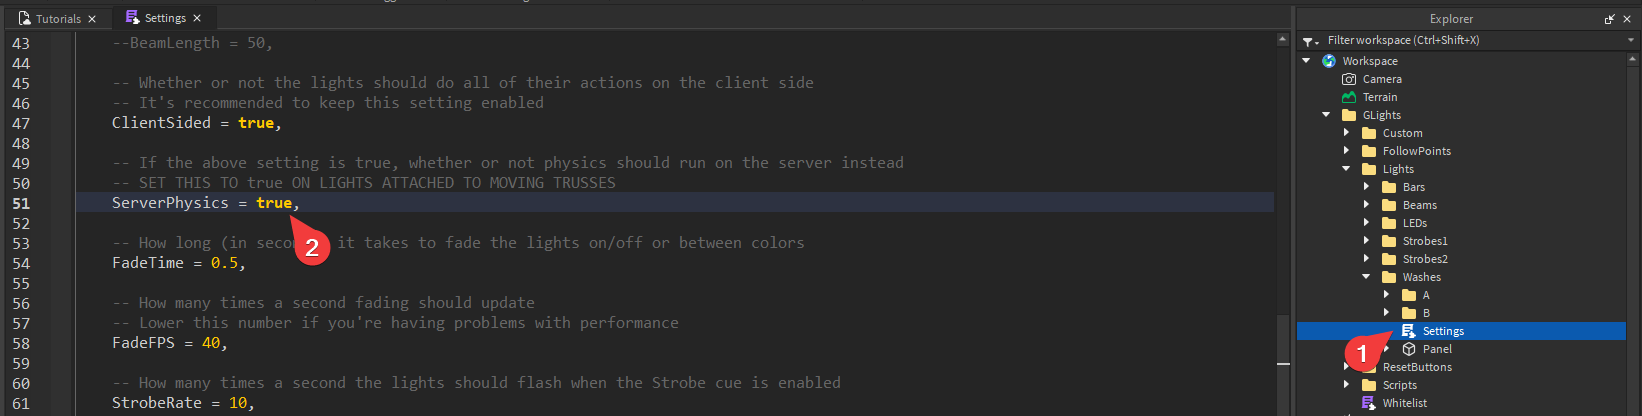Click the code editor scroll-up arrow

point(1283,40)
